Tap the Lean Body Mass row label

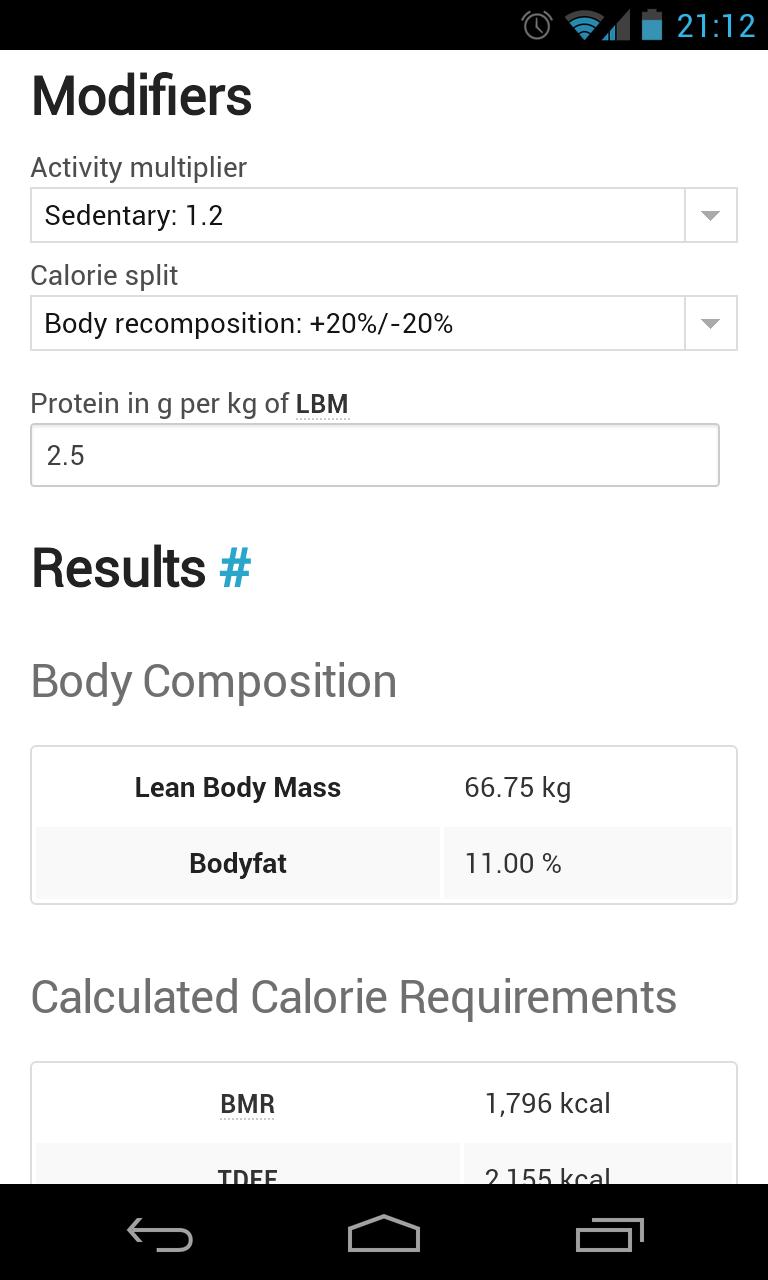coord(238,788)
